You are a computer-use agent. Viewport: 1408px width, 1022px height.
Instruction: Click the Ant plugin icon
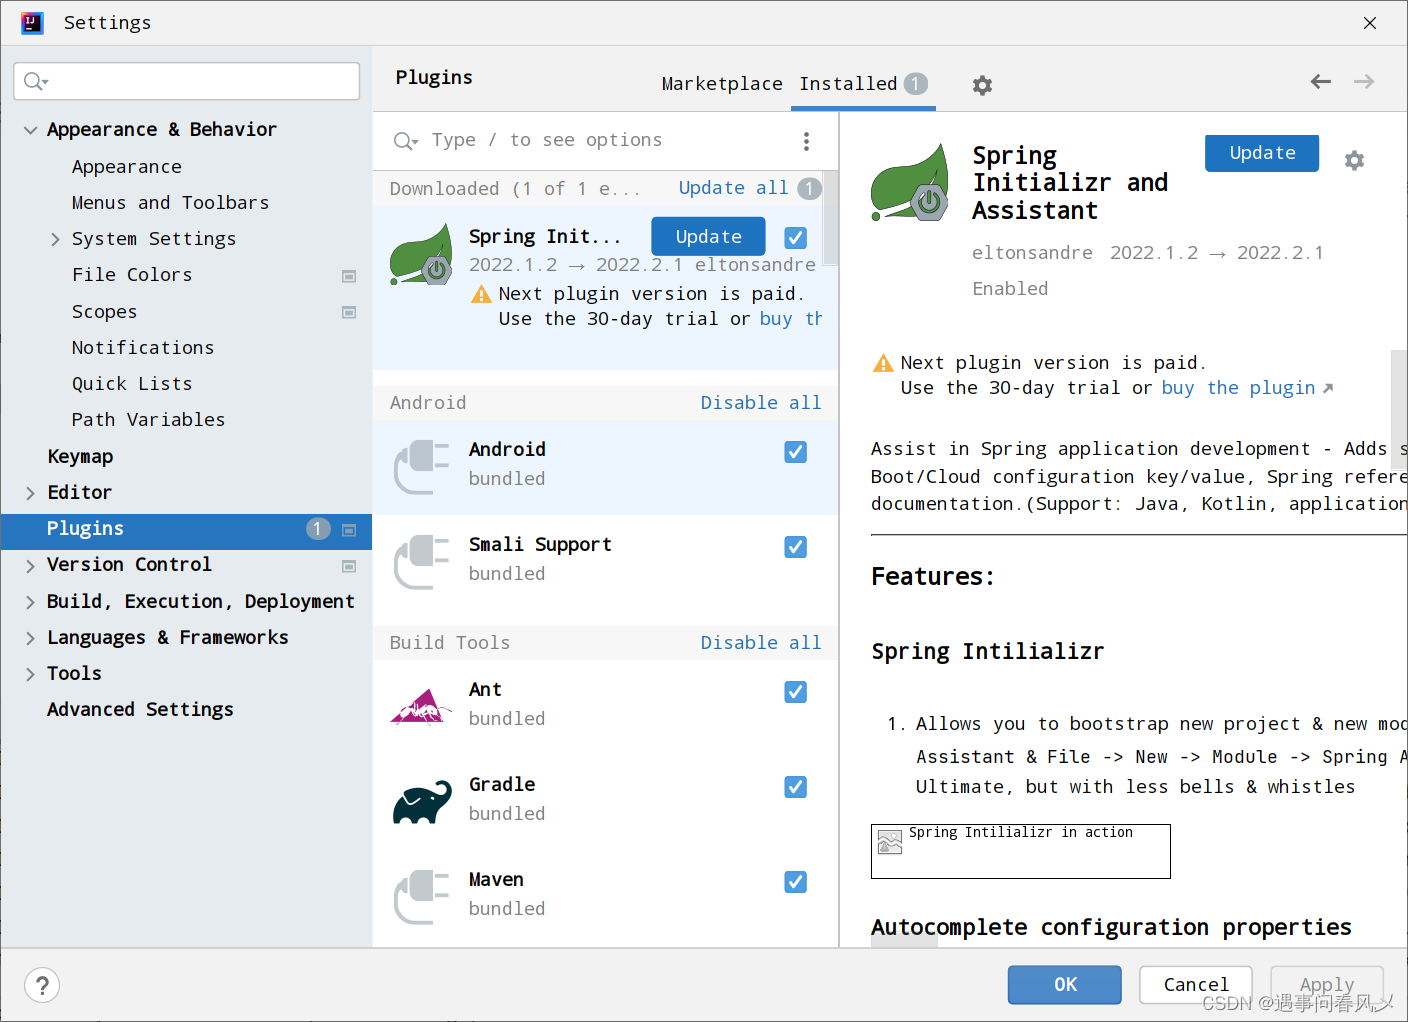tap(422, 707)
